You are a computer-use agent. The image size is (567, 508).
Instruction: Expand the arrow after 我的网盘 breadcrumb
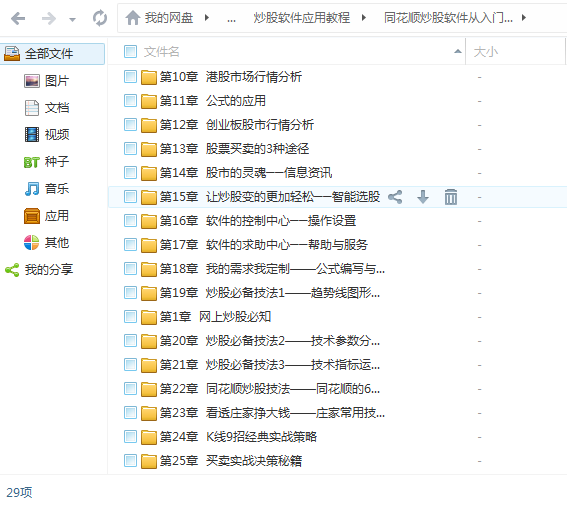tap(206, 17)
